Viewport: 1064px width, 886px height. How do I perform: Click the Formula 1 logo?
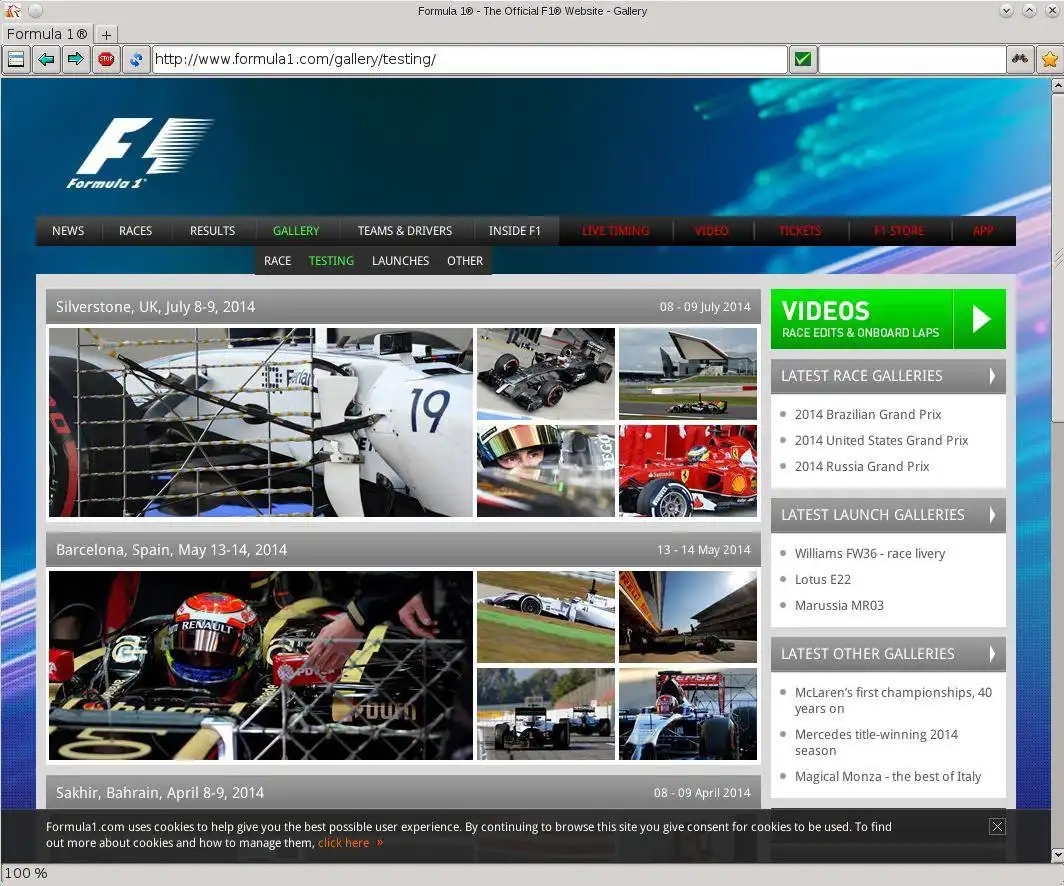tap(139, 153)
